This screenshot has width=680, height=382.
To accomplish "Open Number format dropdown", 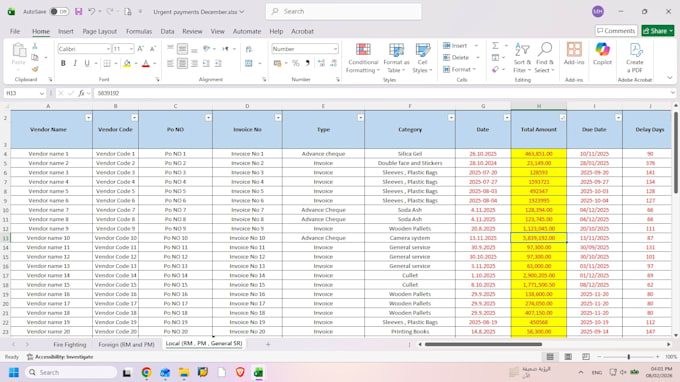I will (335, 49).
